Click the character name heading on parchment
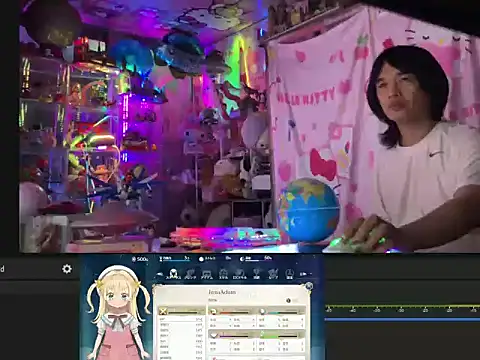 pos(222,292)
